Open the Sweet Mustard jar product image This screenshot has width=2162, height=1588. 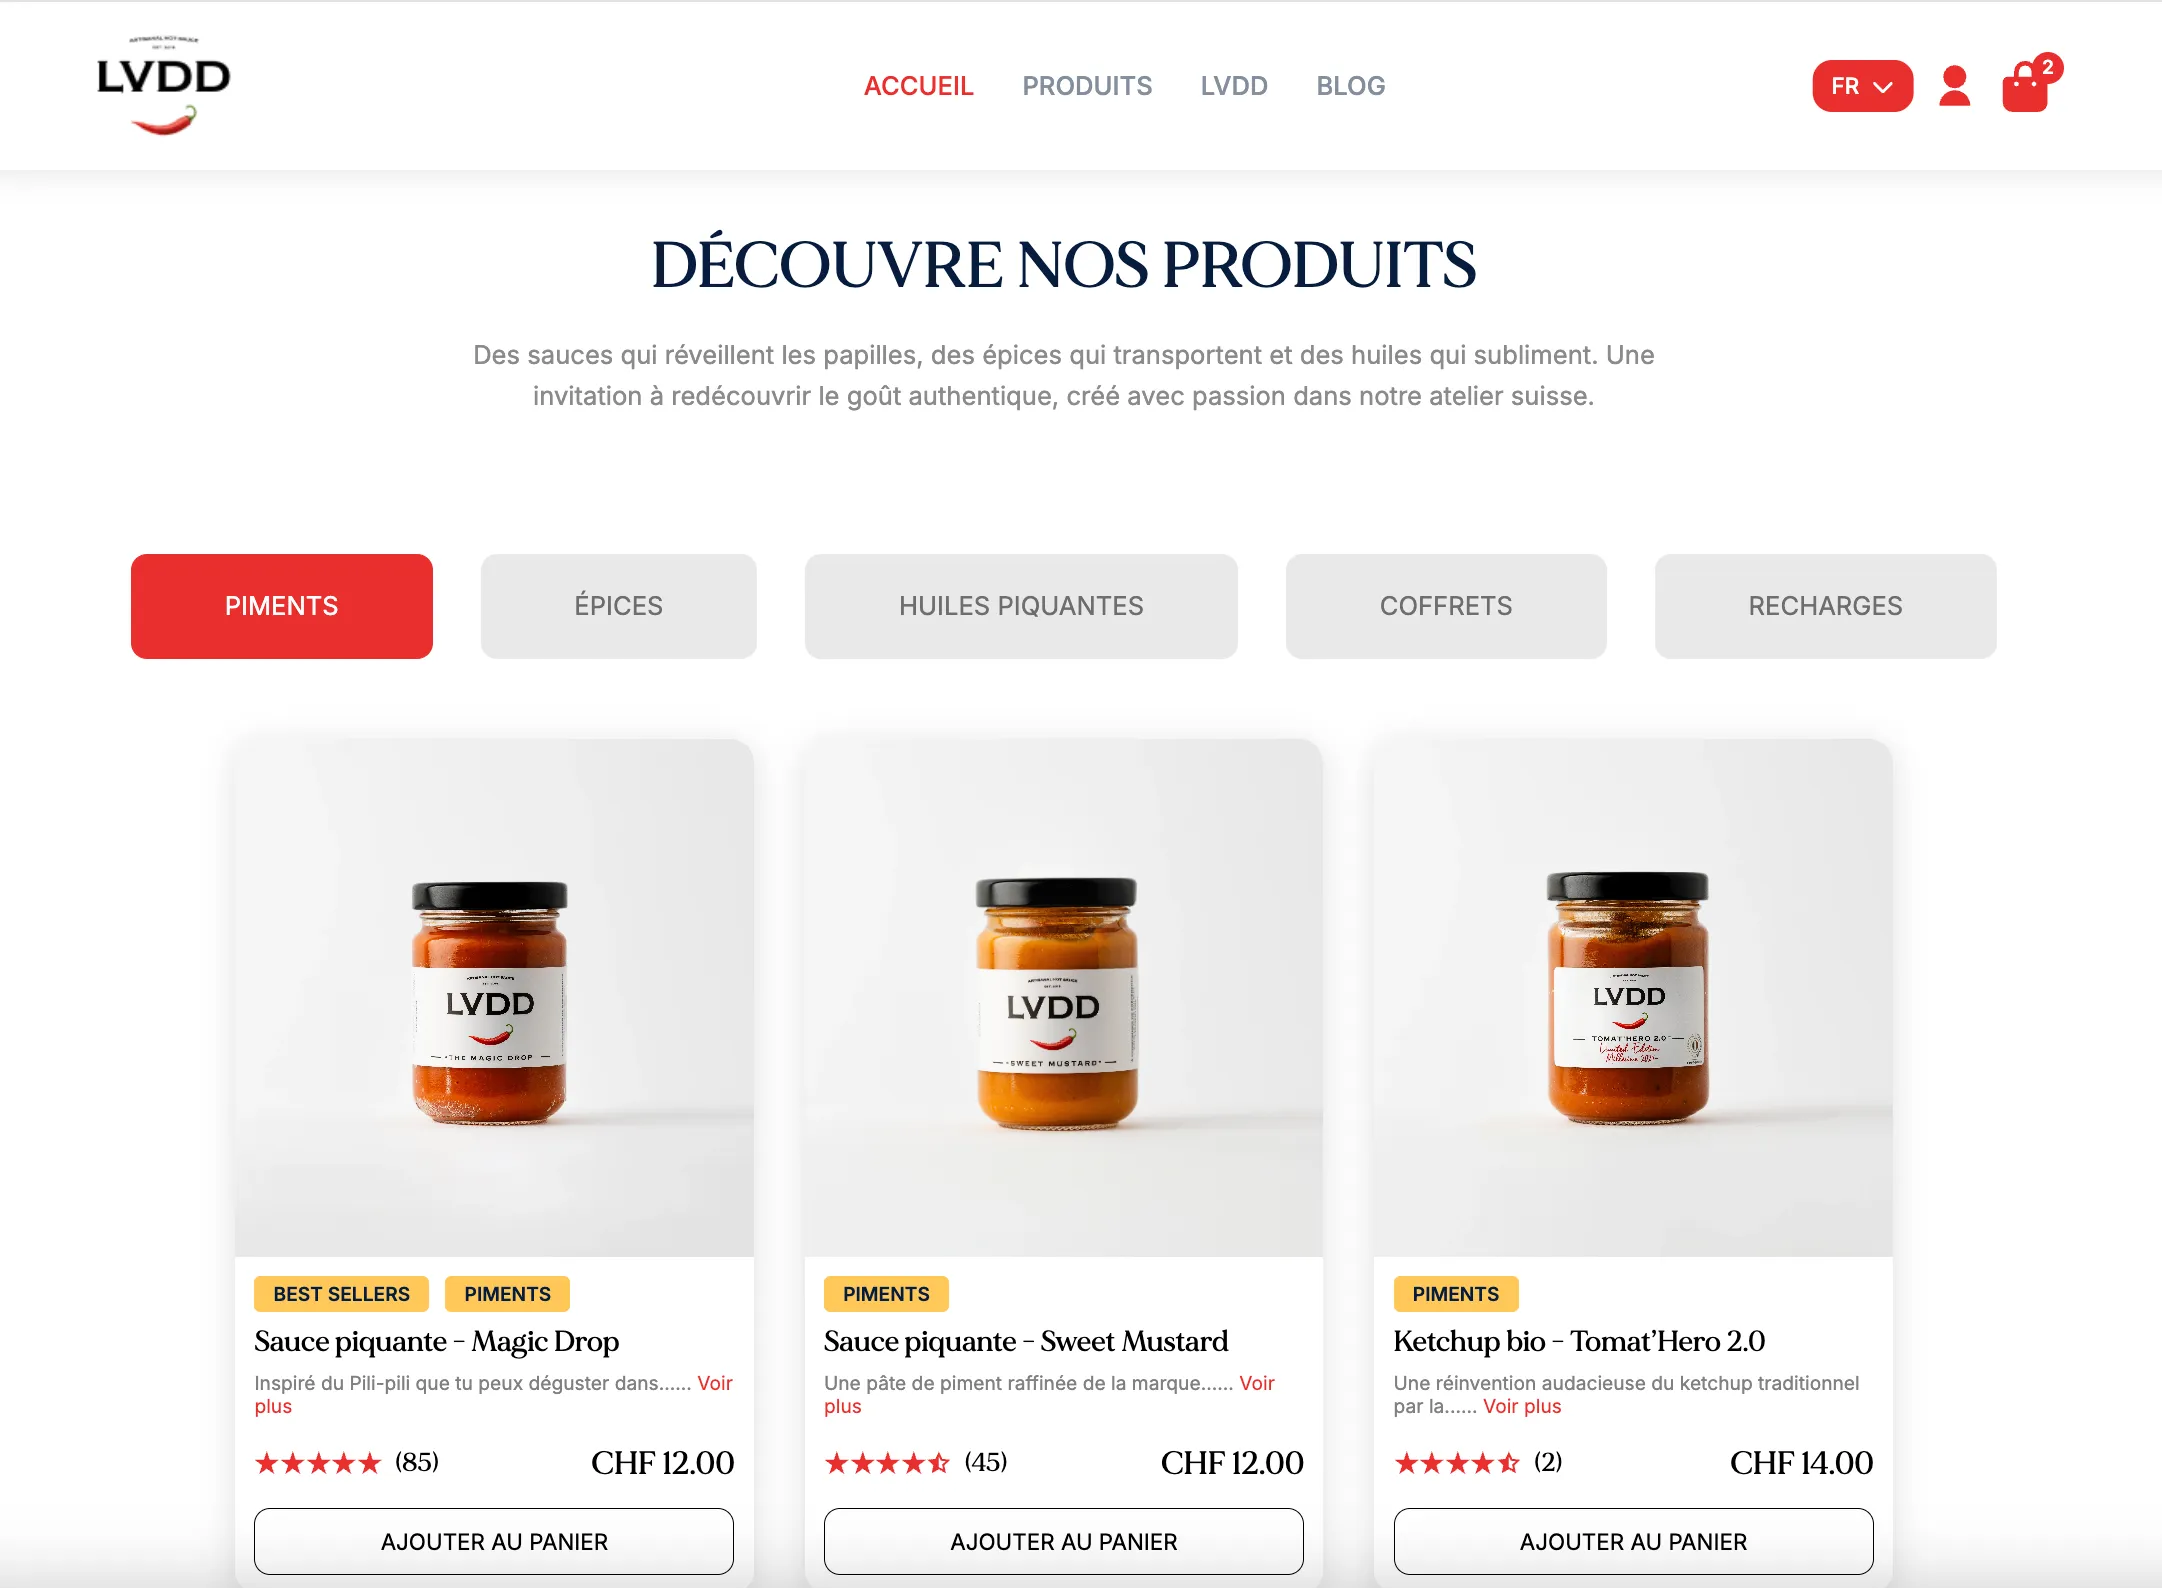click(x=1063, y=997)
